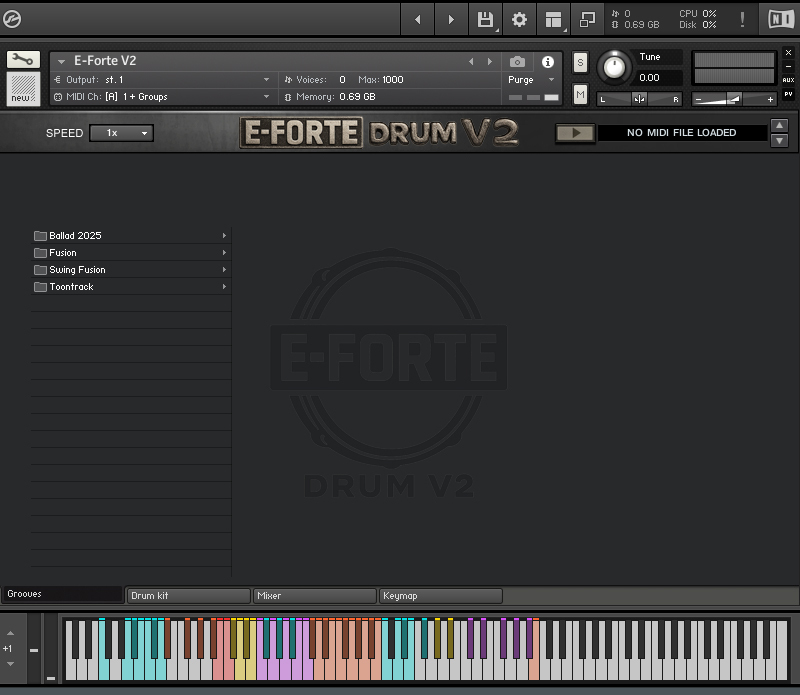This screenshot has height=695, width=800.
Task: Minimize the instrument header view
Action: pyautogui.click(x=788, y=66)
